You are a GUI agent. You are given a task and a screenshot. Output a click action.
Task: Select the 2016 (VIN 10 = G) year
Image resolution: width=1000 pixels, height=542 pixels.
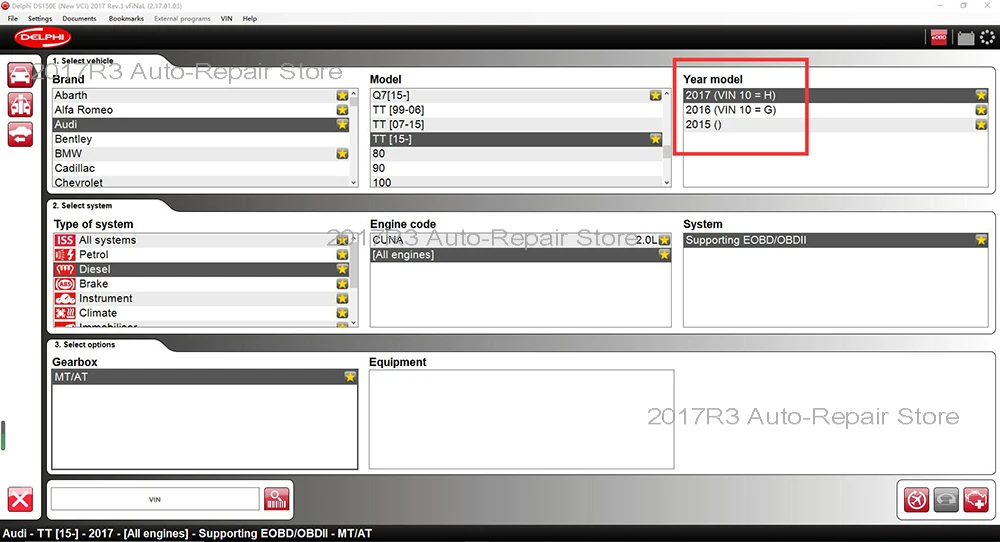click(835, 110)
